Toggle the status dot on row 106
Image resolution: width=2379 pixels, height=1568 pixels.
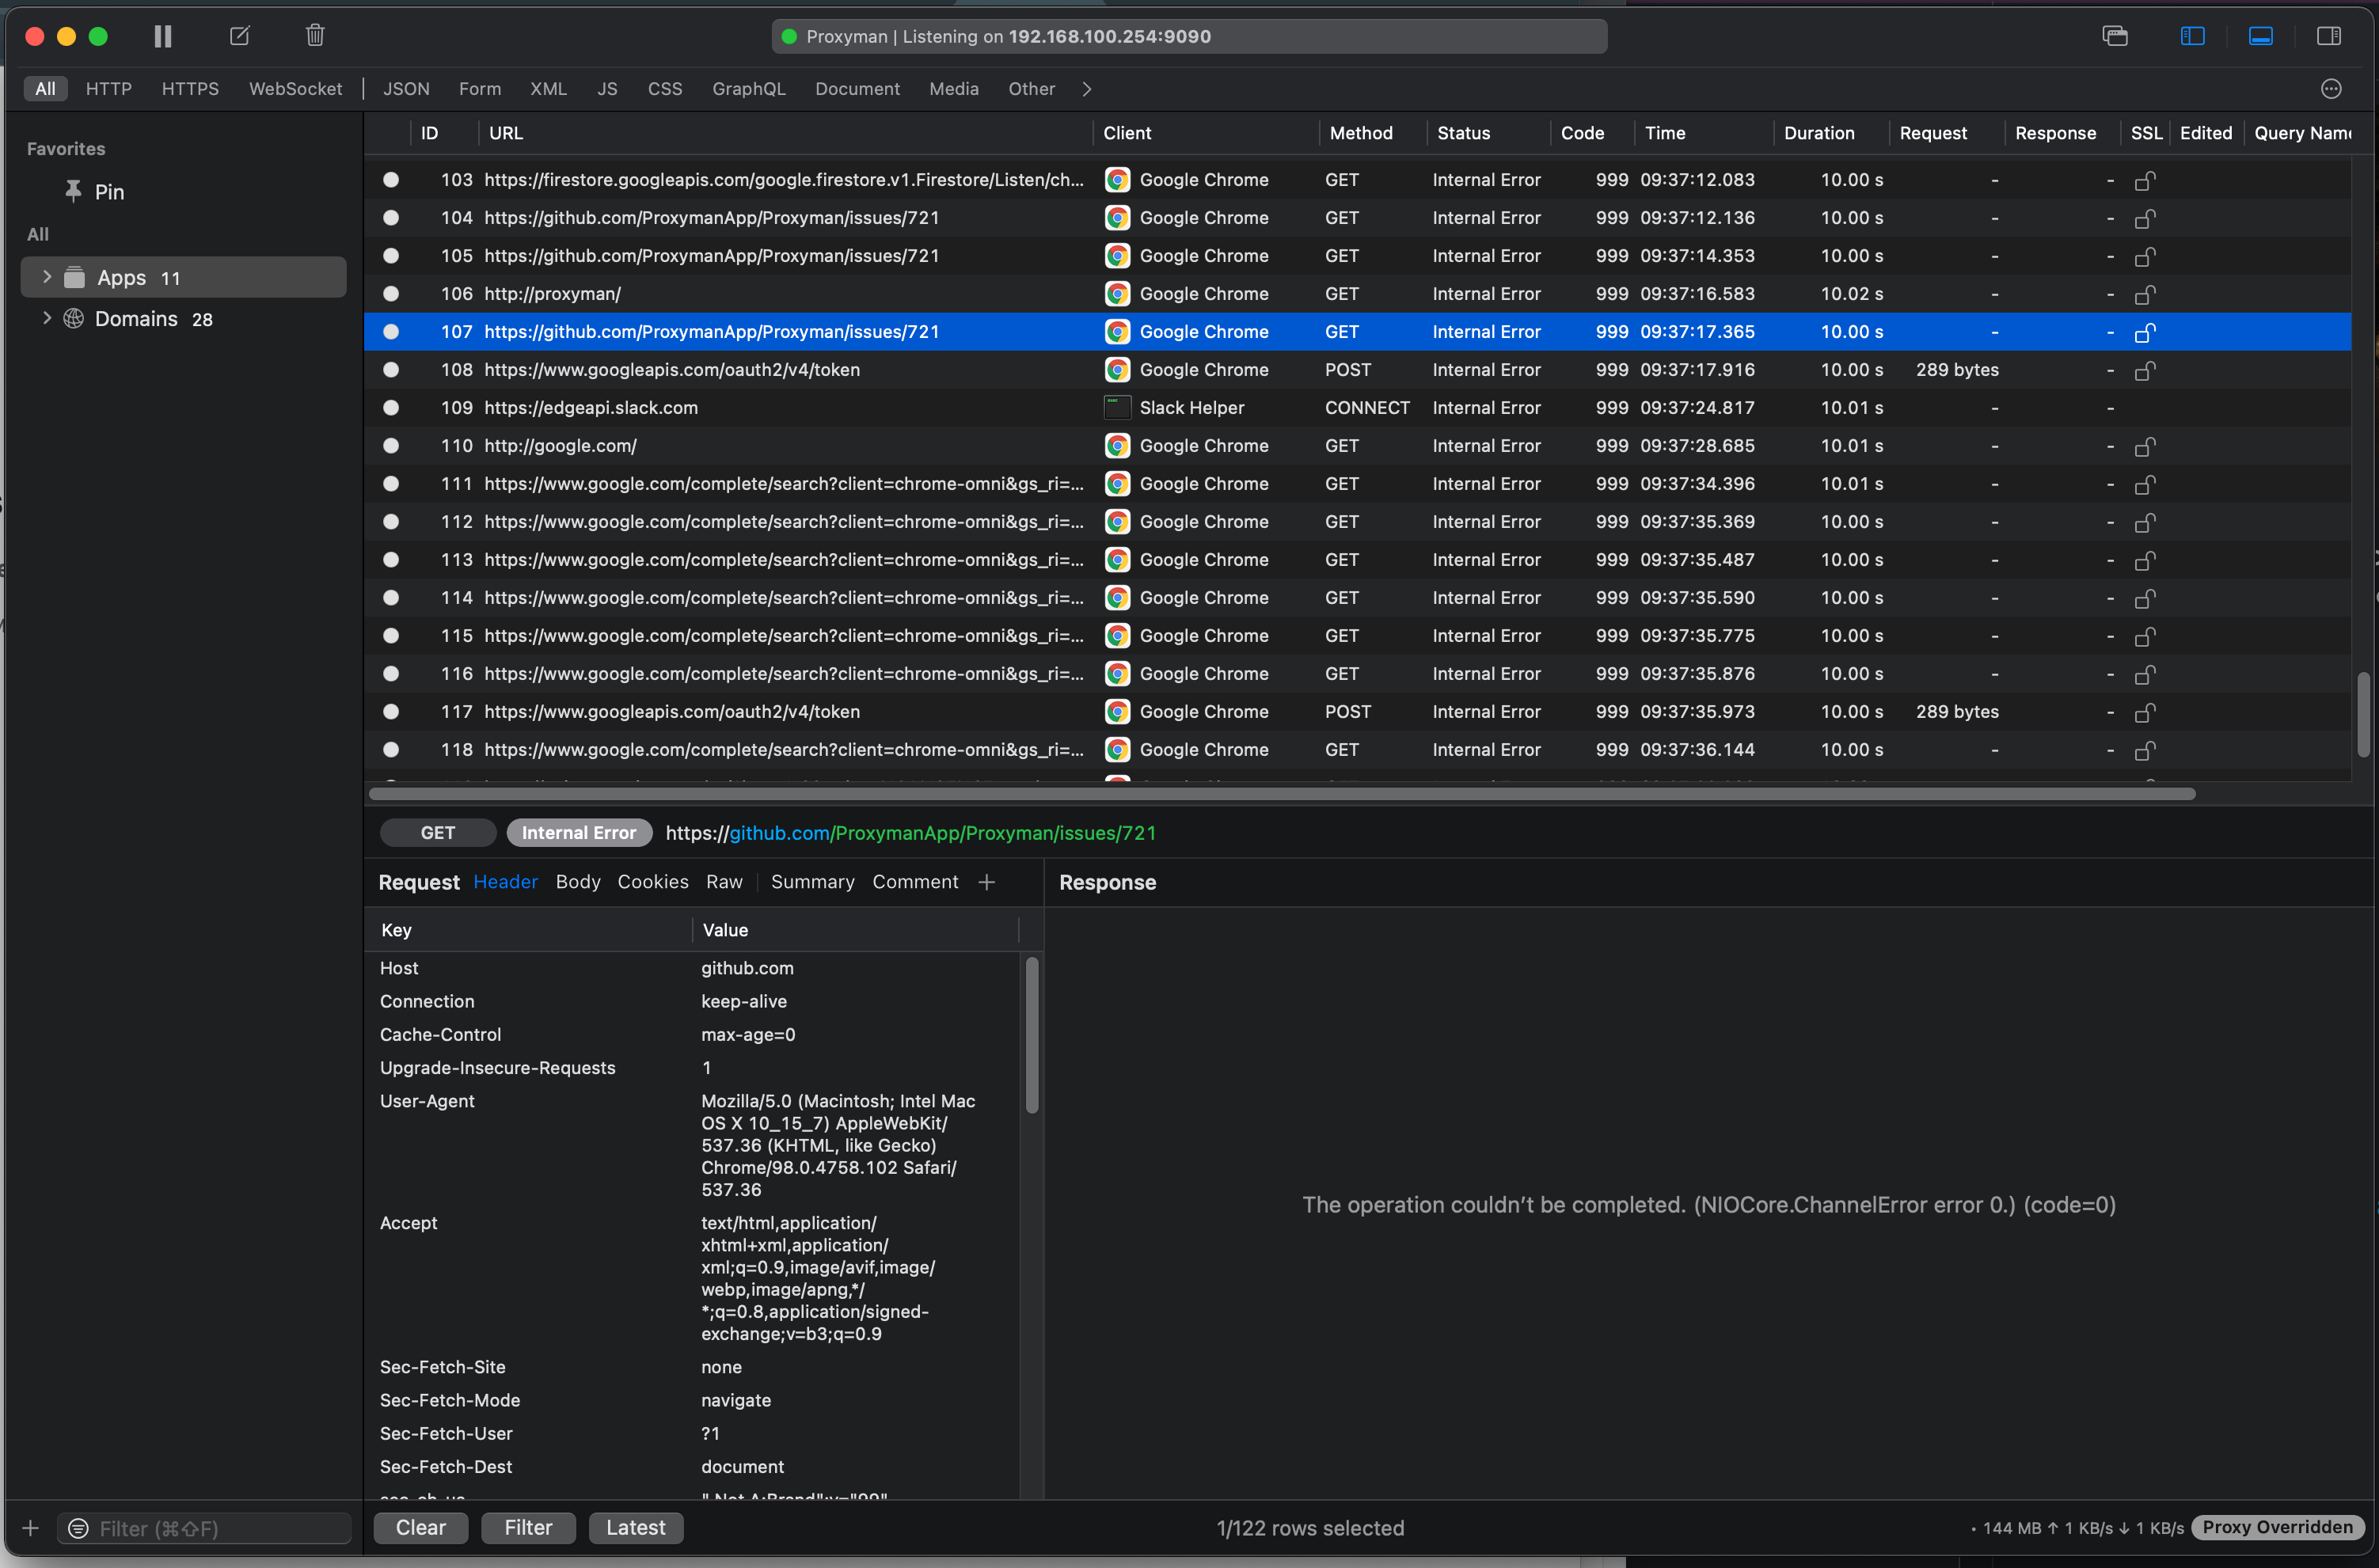click(x=391, y=294)
